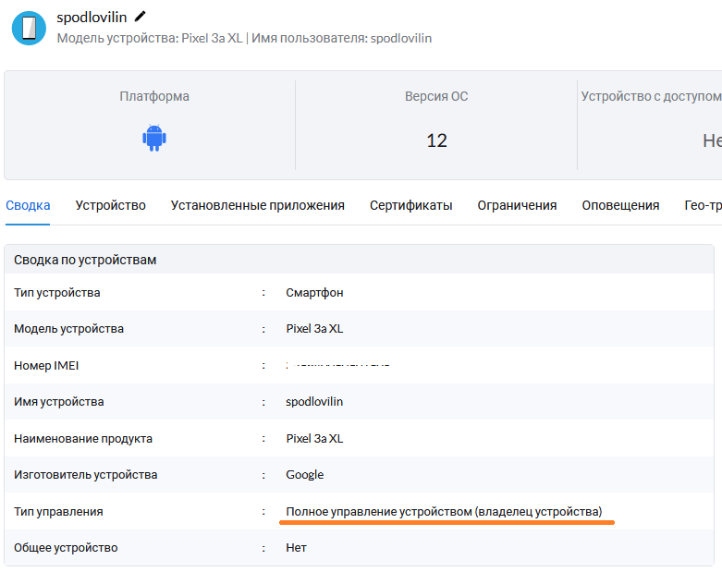Viewport: 722px width, 572px height.
Task: Click the Сводка по устройствам panel header
Action: coord(85,260)
